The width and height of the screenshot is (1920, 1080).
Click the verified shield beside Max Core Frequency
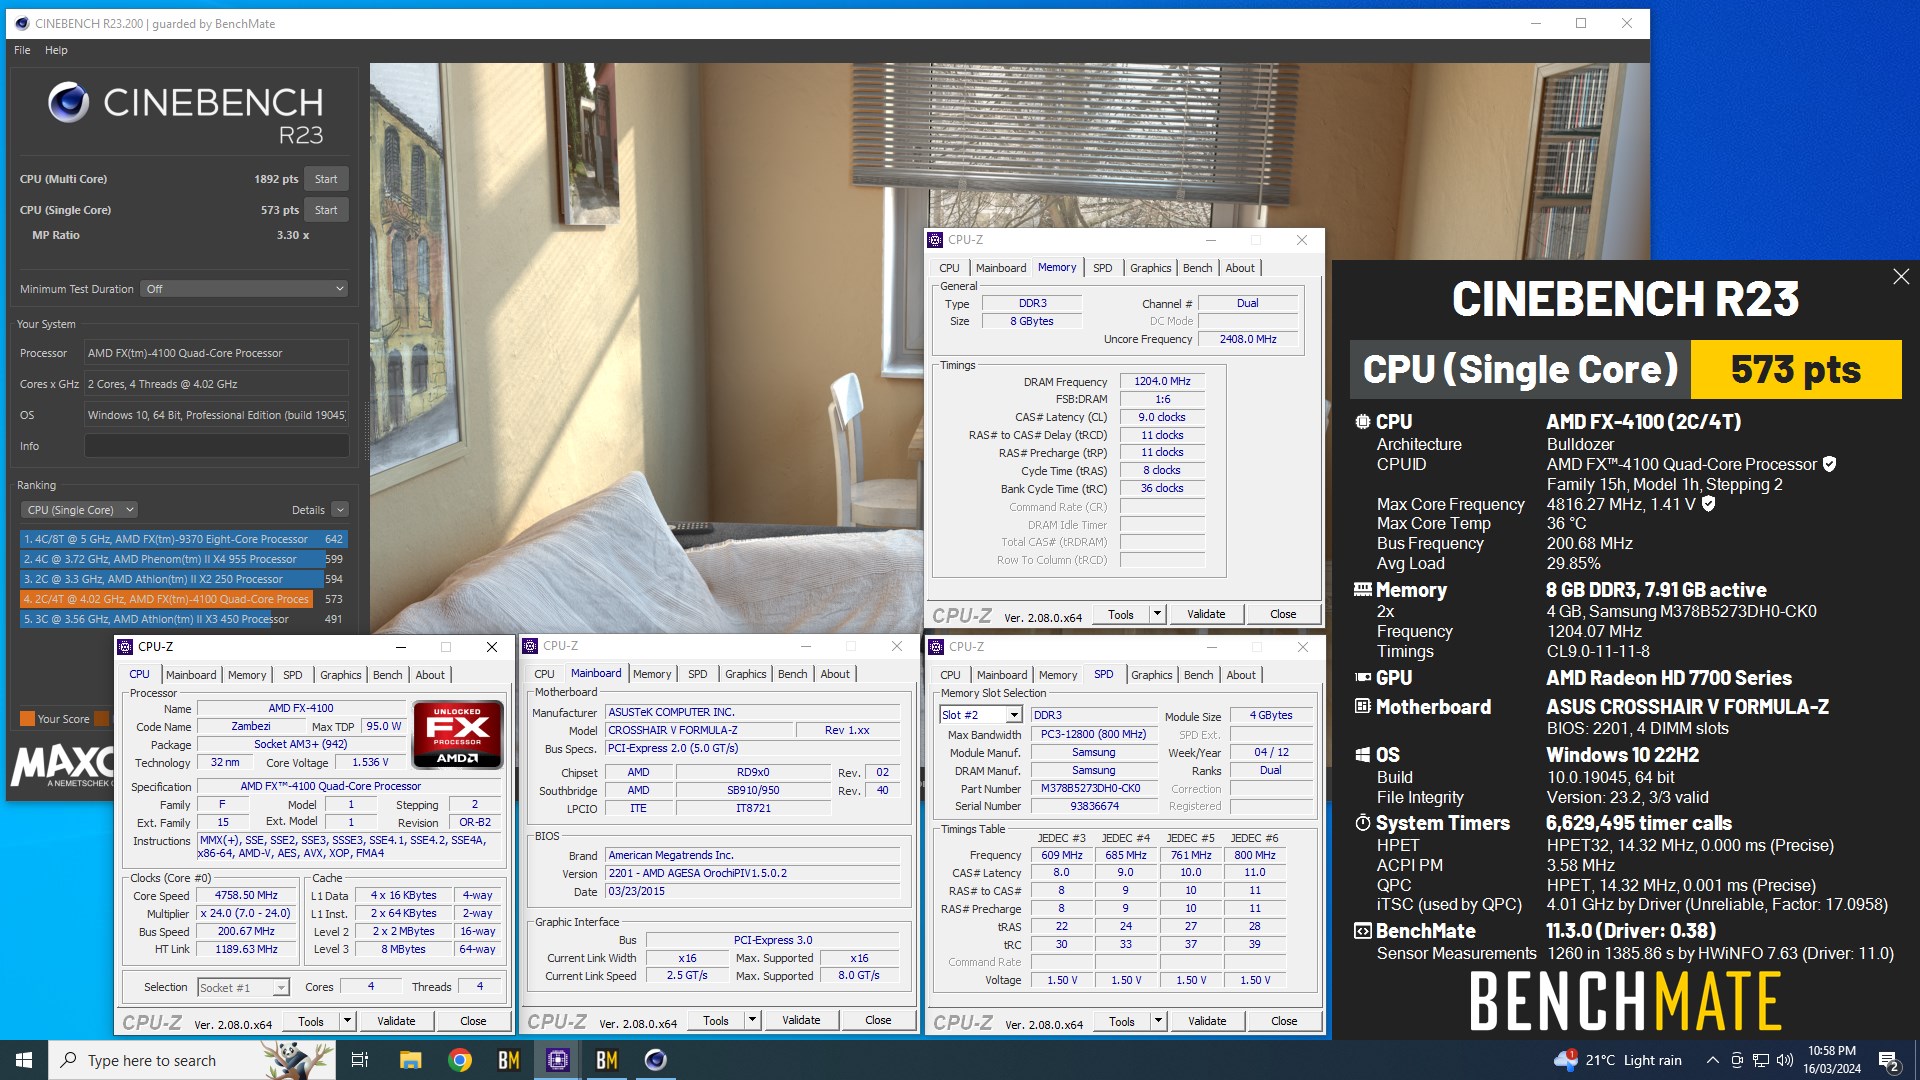tap(1709, 504)
